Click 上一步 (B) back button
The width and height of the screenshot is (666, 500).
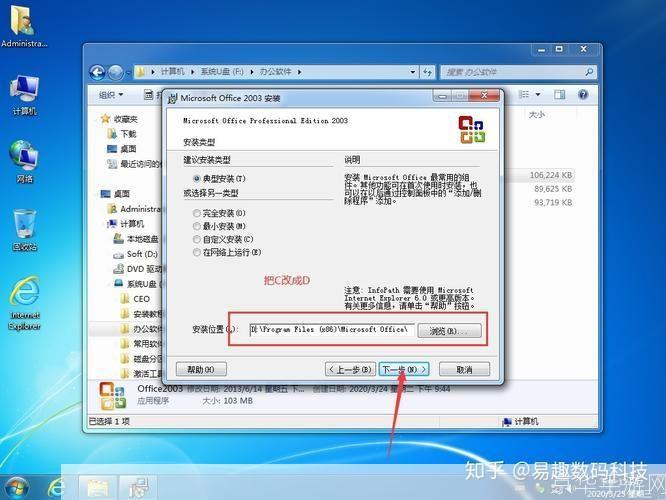pyautogui.click(x=350, y=370)
